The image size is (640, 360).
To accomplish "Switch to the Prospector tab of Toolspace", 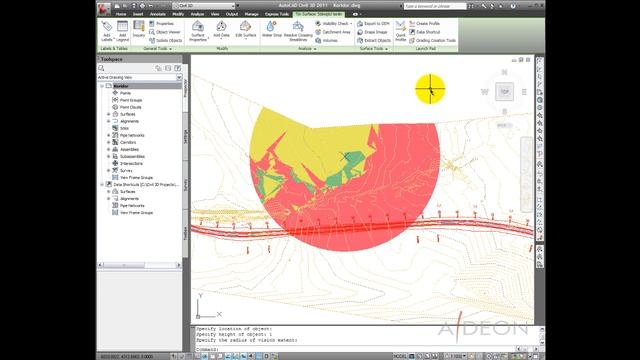I will coord(185,88).
